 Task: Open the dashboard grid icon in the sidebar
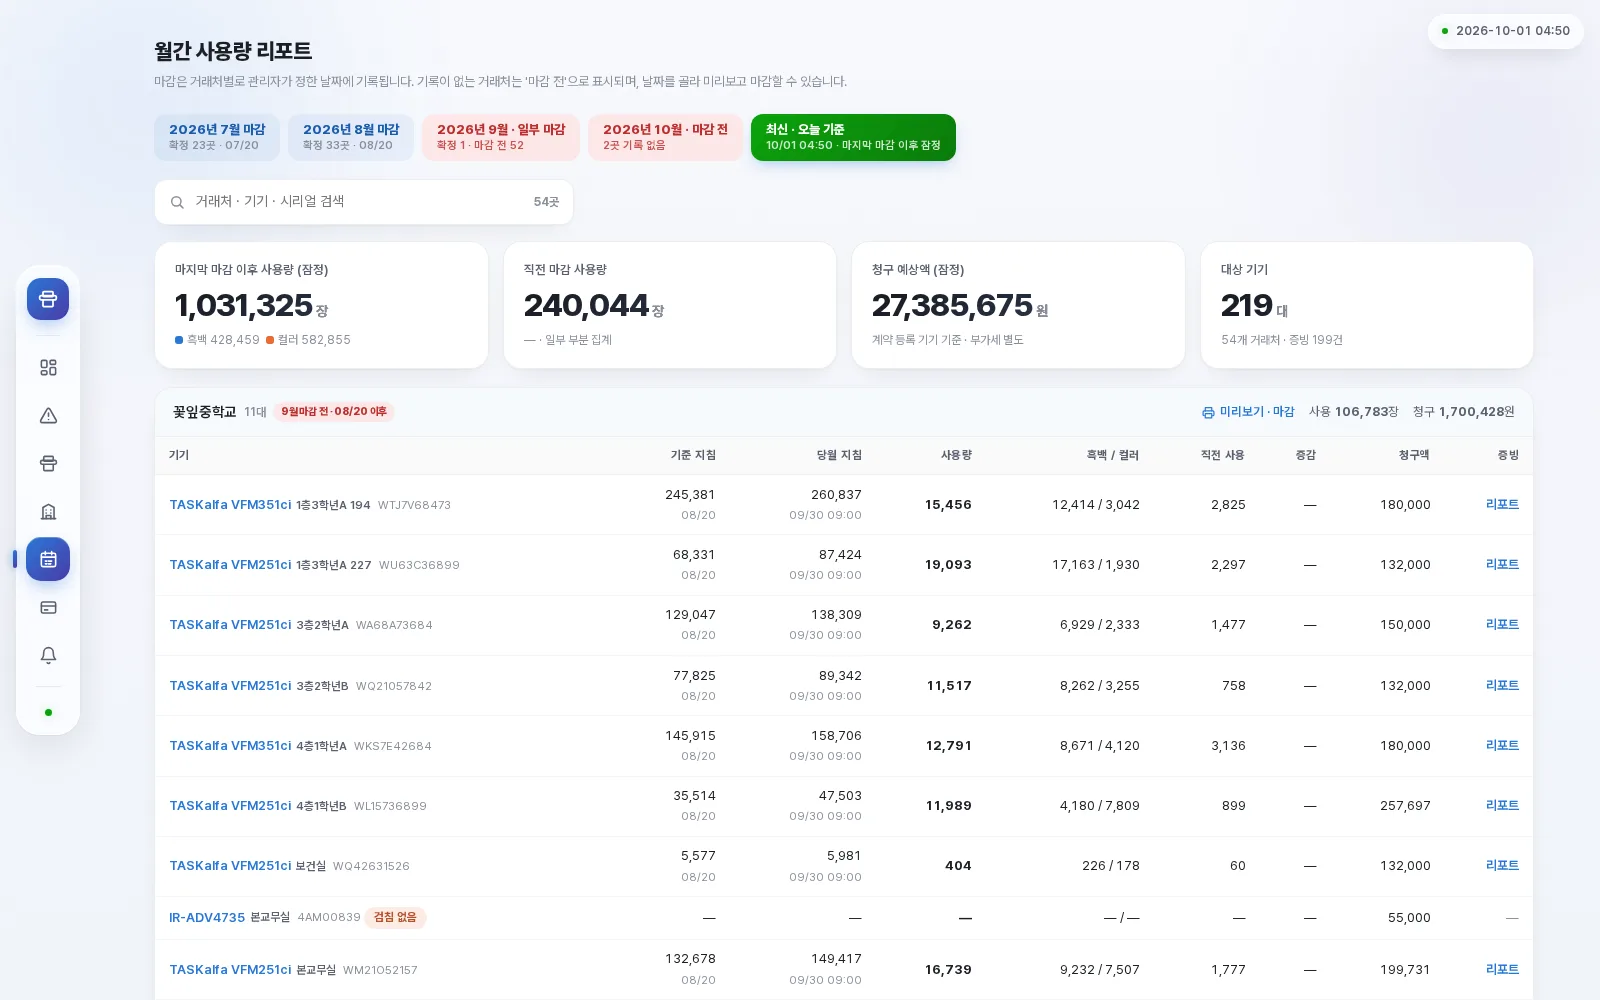click(48, 368)
